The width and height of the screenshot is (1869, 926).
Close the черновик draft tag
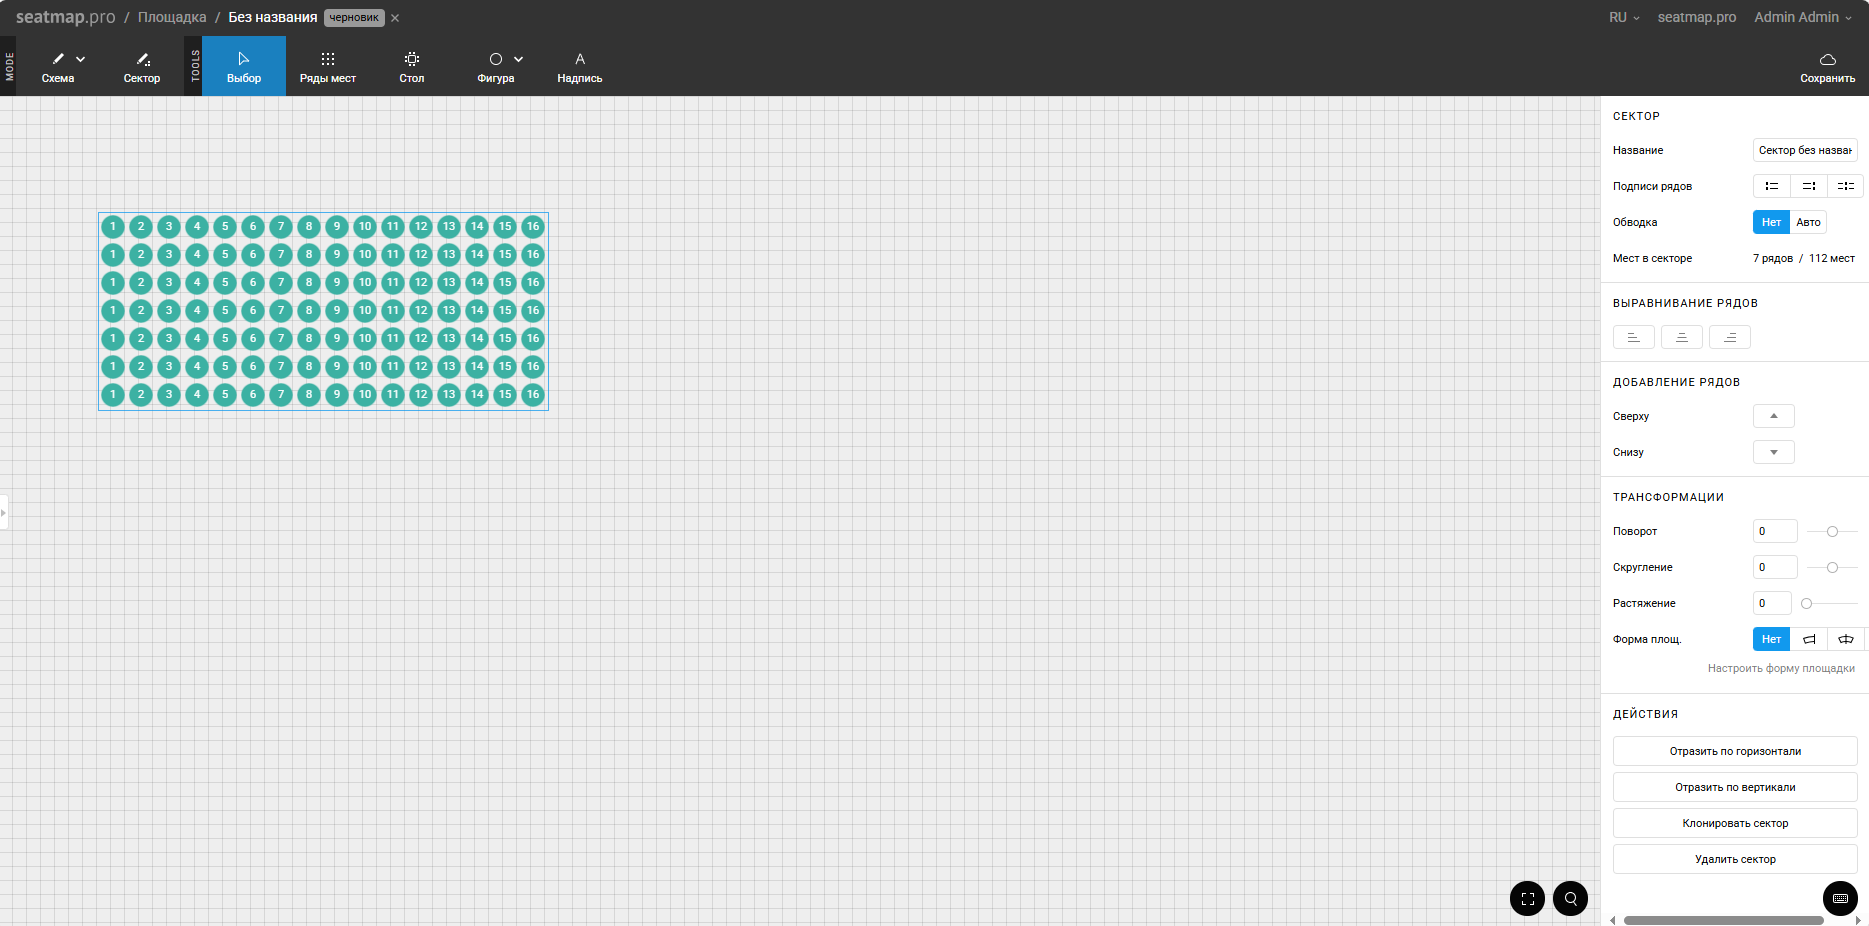pos(395,18)
